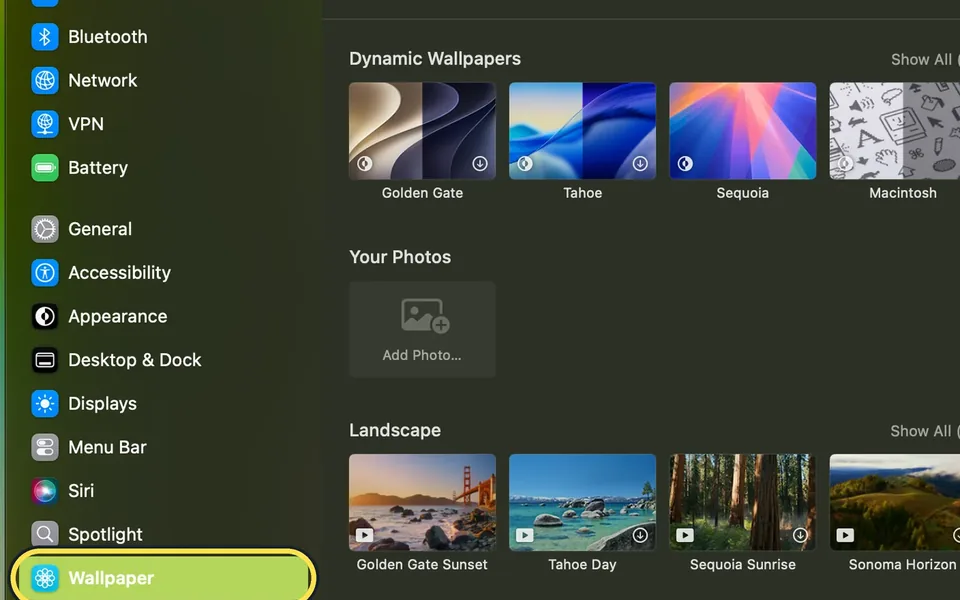The width and height of the screenshot is (960, 600).
Task: Select the Accessibility icon
Action: tap(45, 272)
